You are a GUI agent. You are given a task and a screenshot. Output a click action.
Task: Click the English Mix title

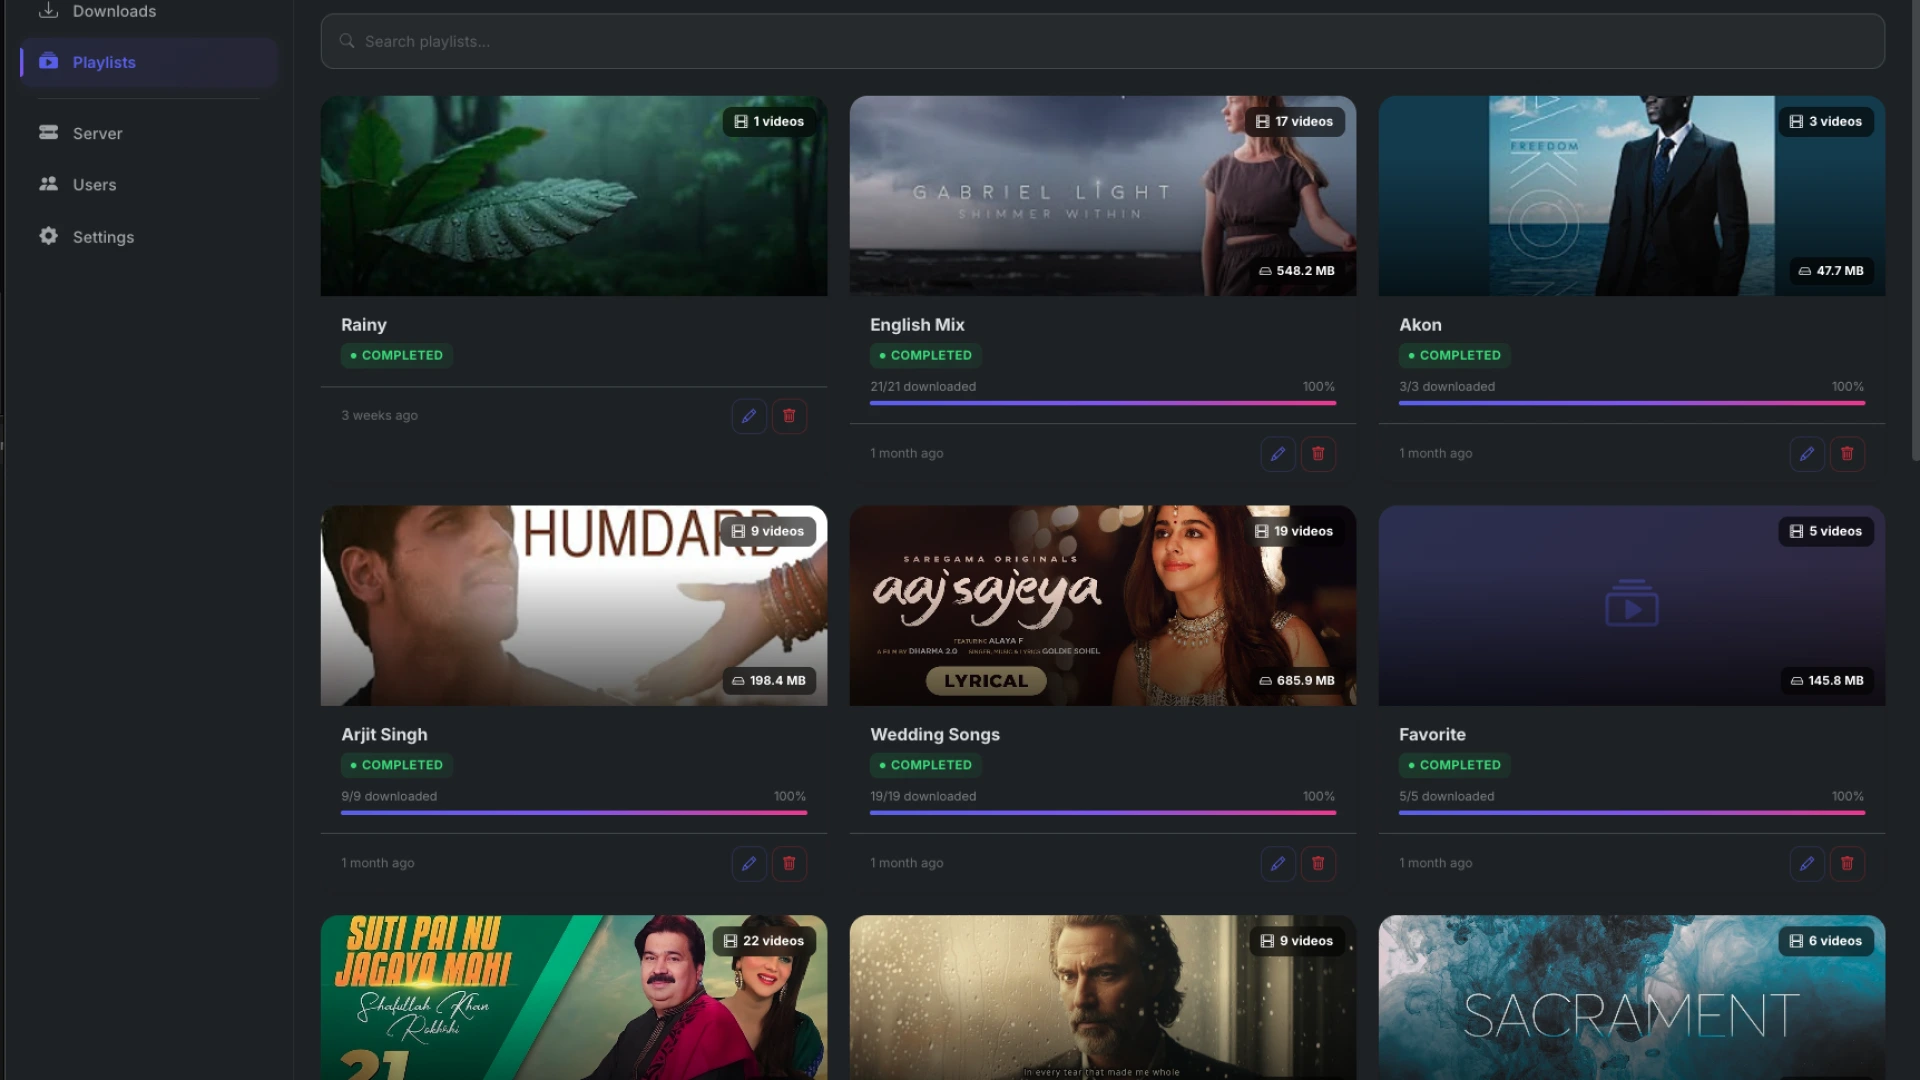[x=917, y=325]
